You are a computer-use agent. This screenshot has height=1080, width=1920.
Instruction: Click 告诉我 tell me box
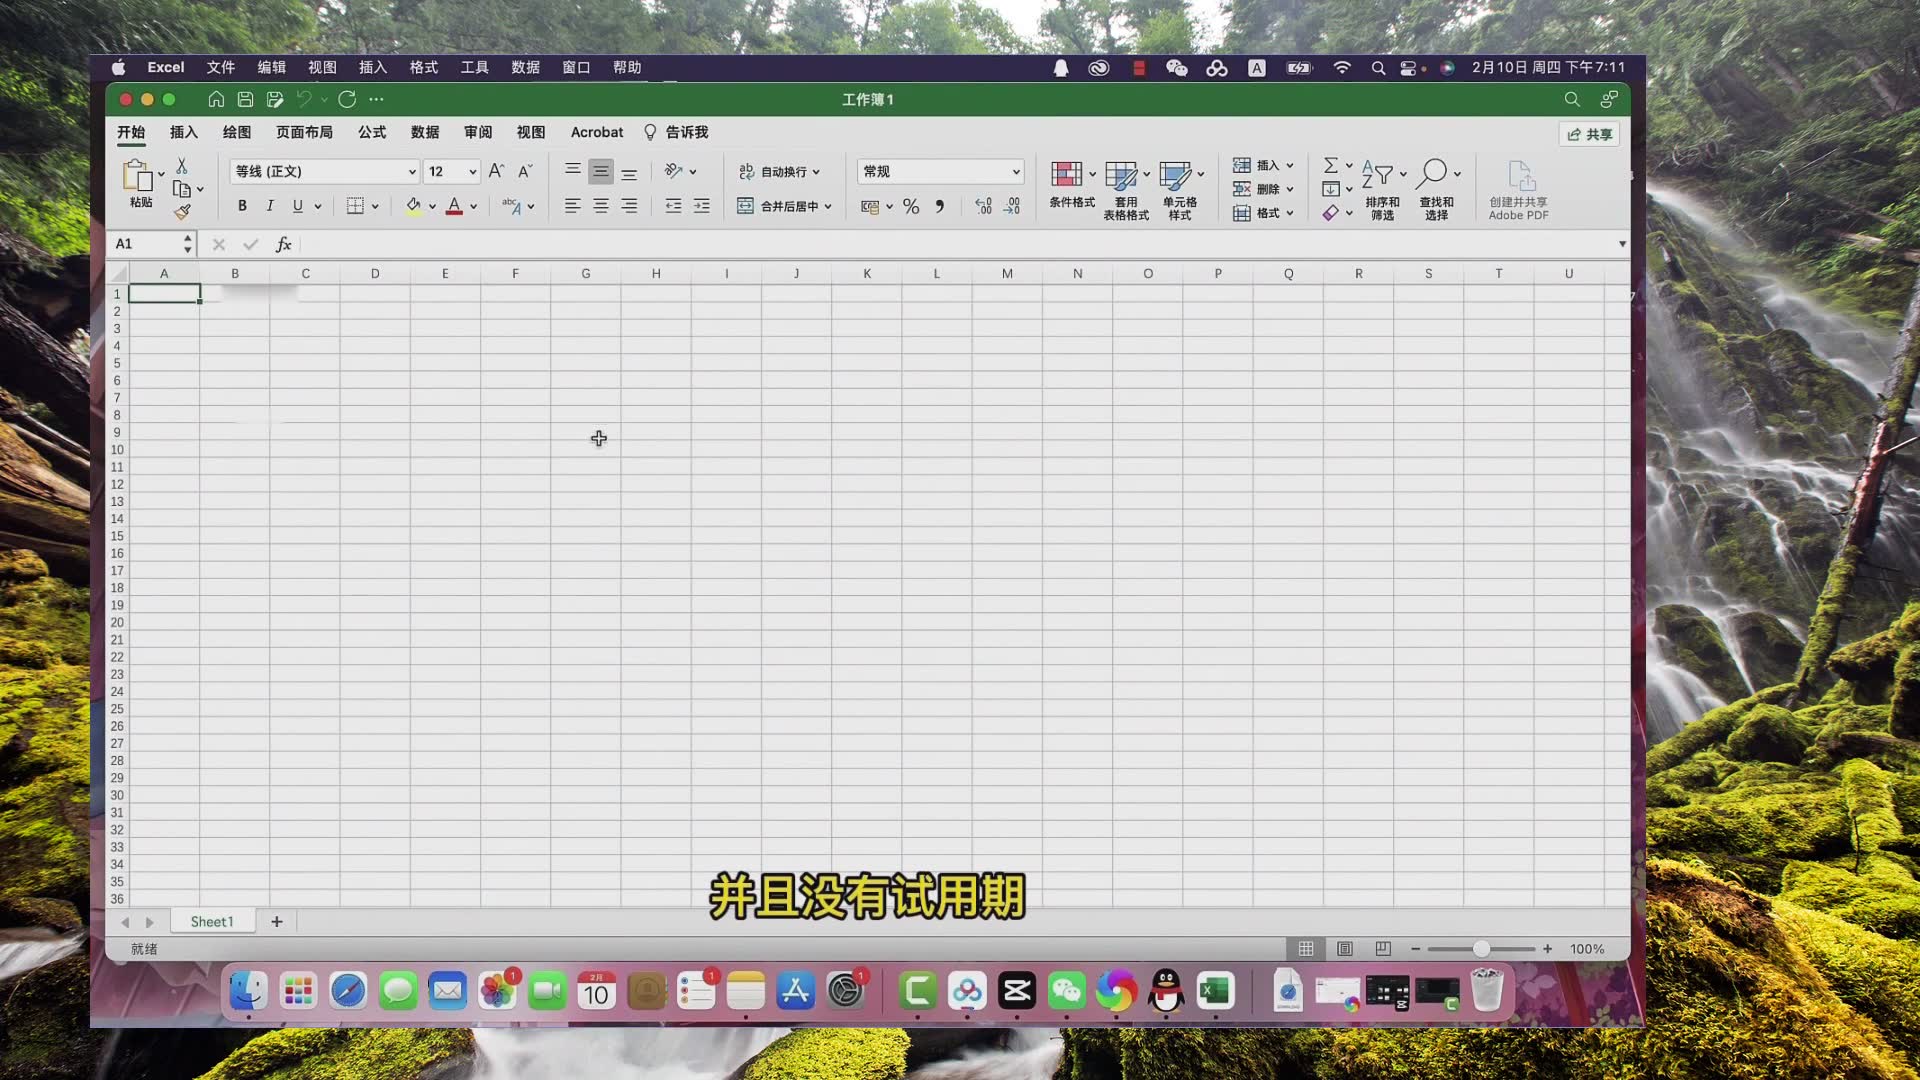677,132
